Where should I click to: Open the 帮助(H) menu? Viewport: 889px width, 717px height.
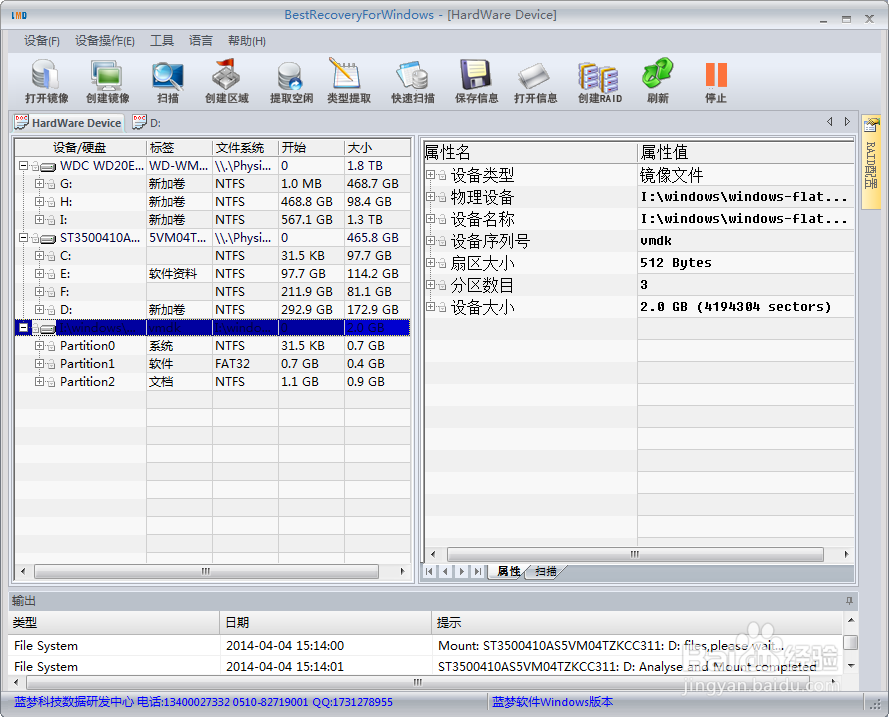247,41
